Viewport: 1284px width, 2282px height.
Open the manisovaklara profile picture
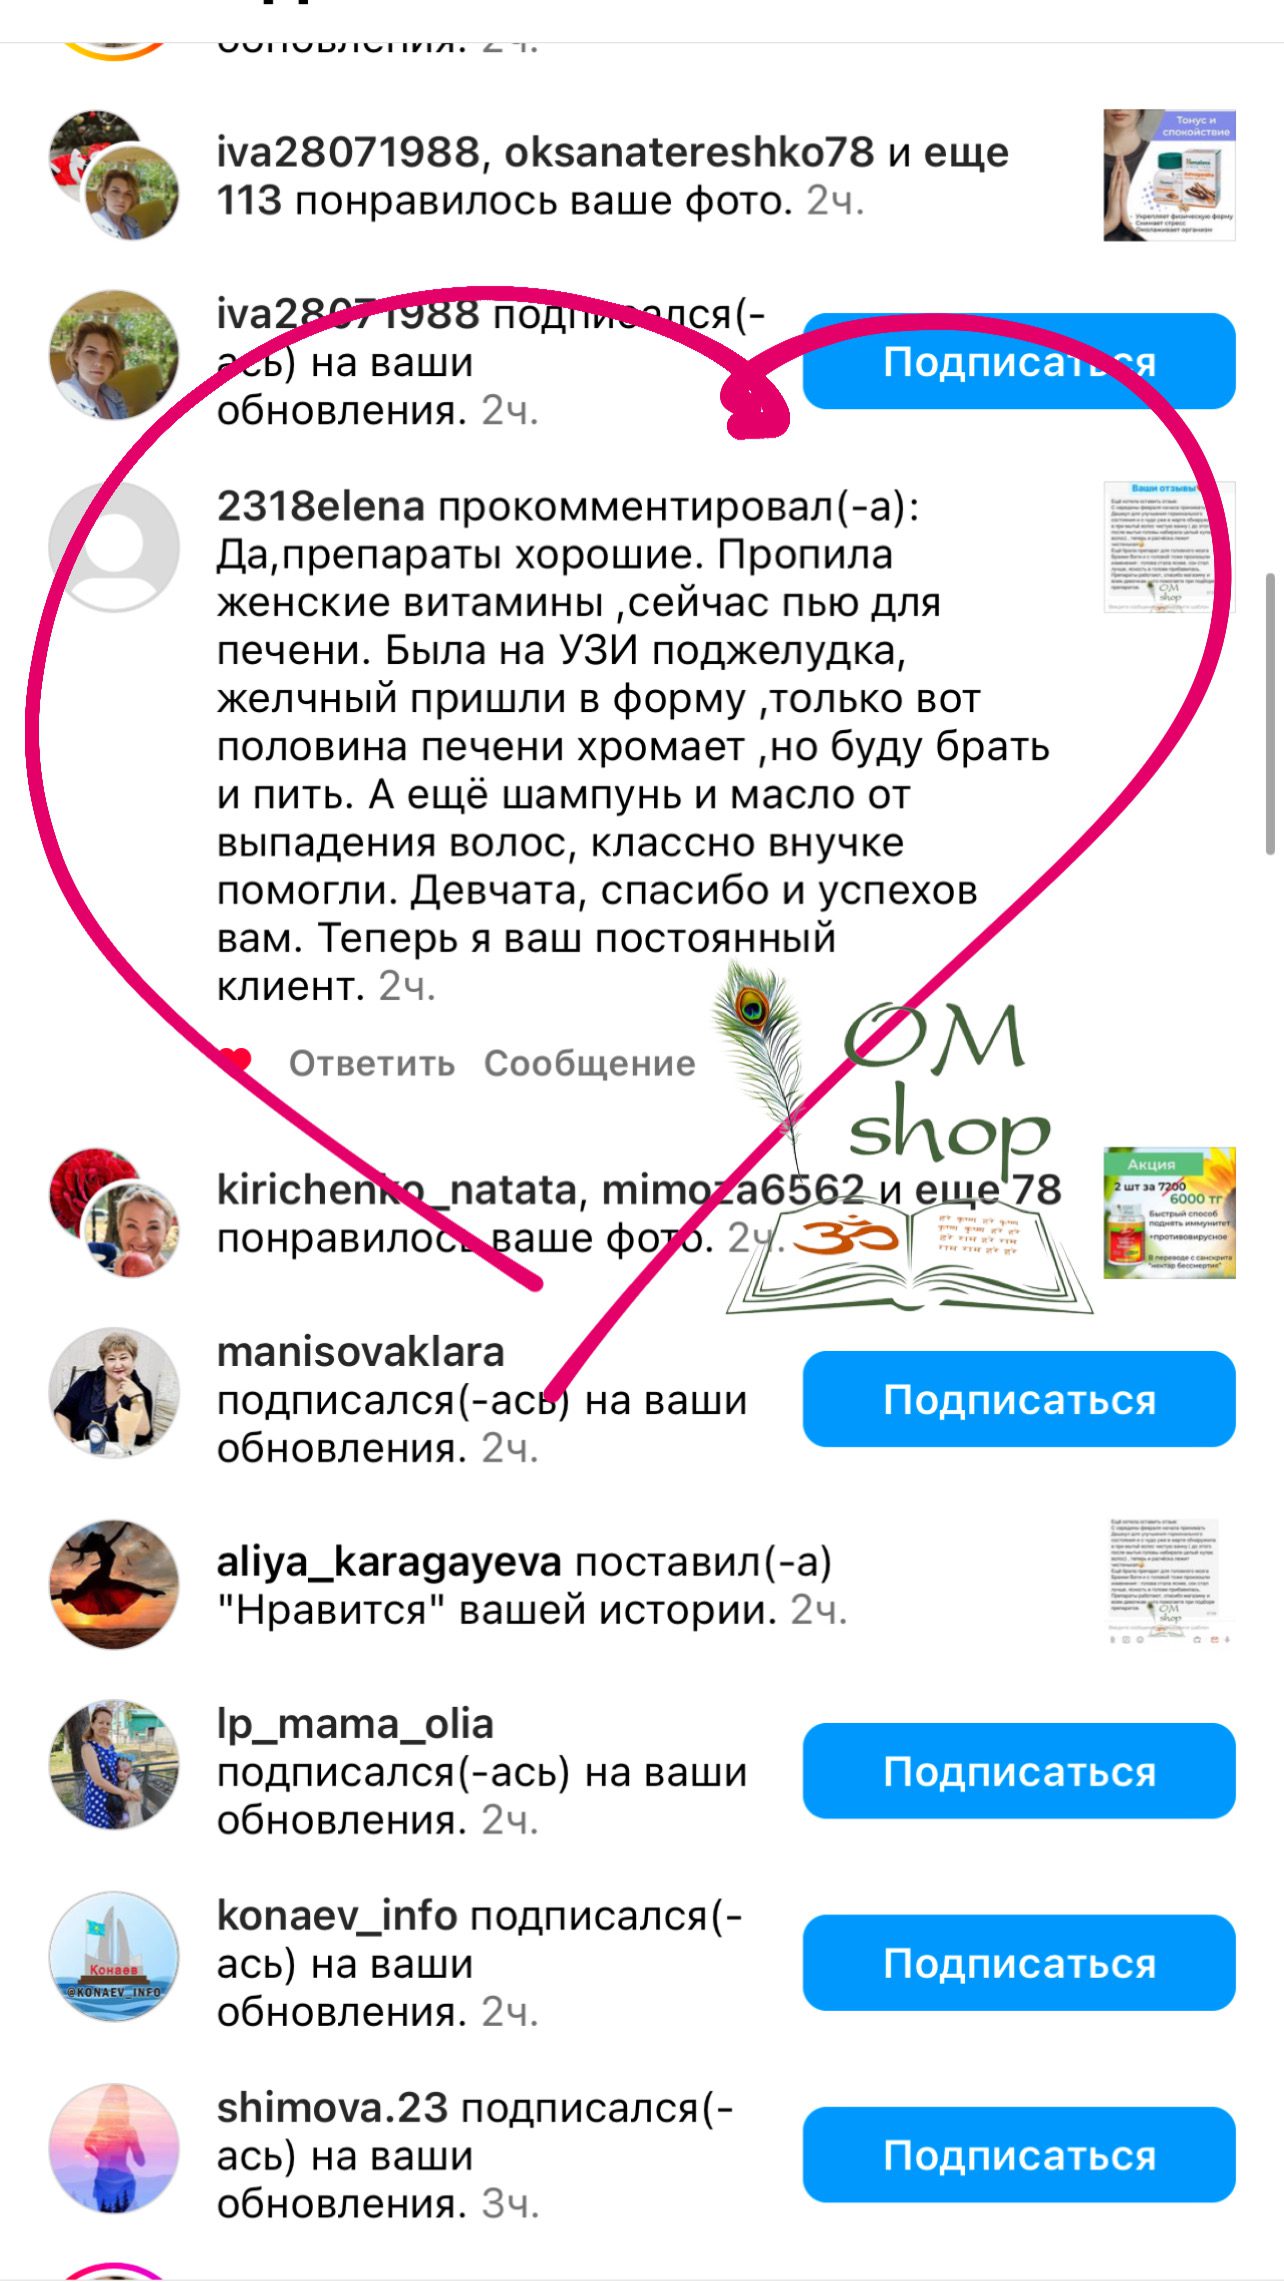point(115,1392)
